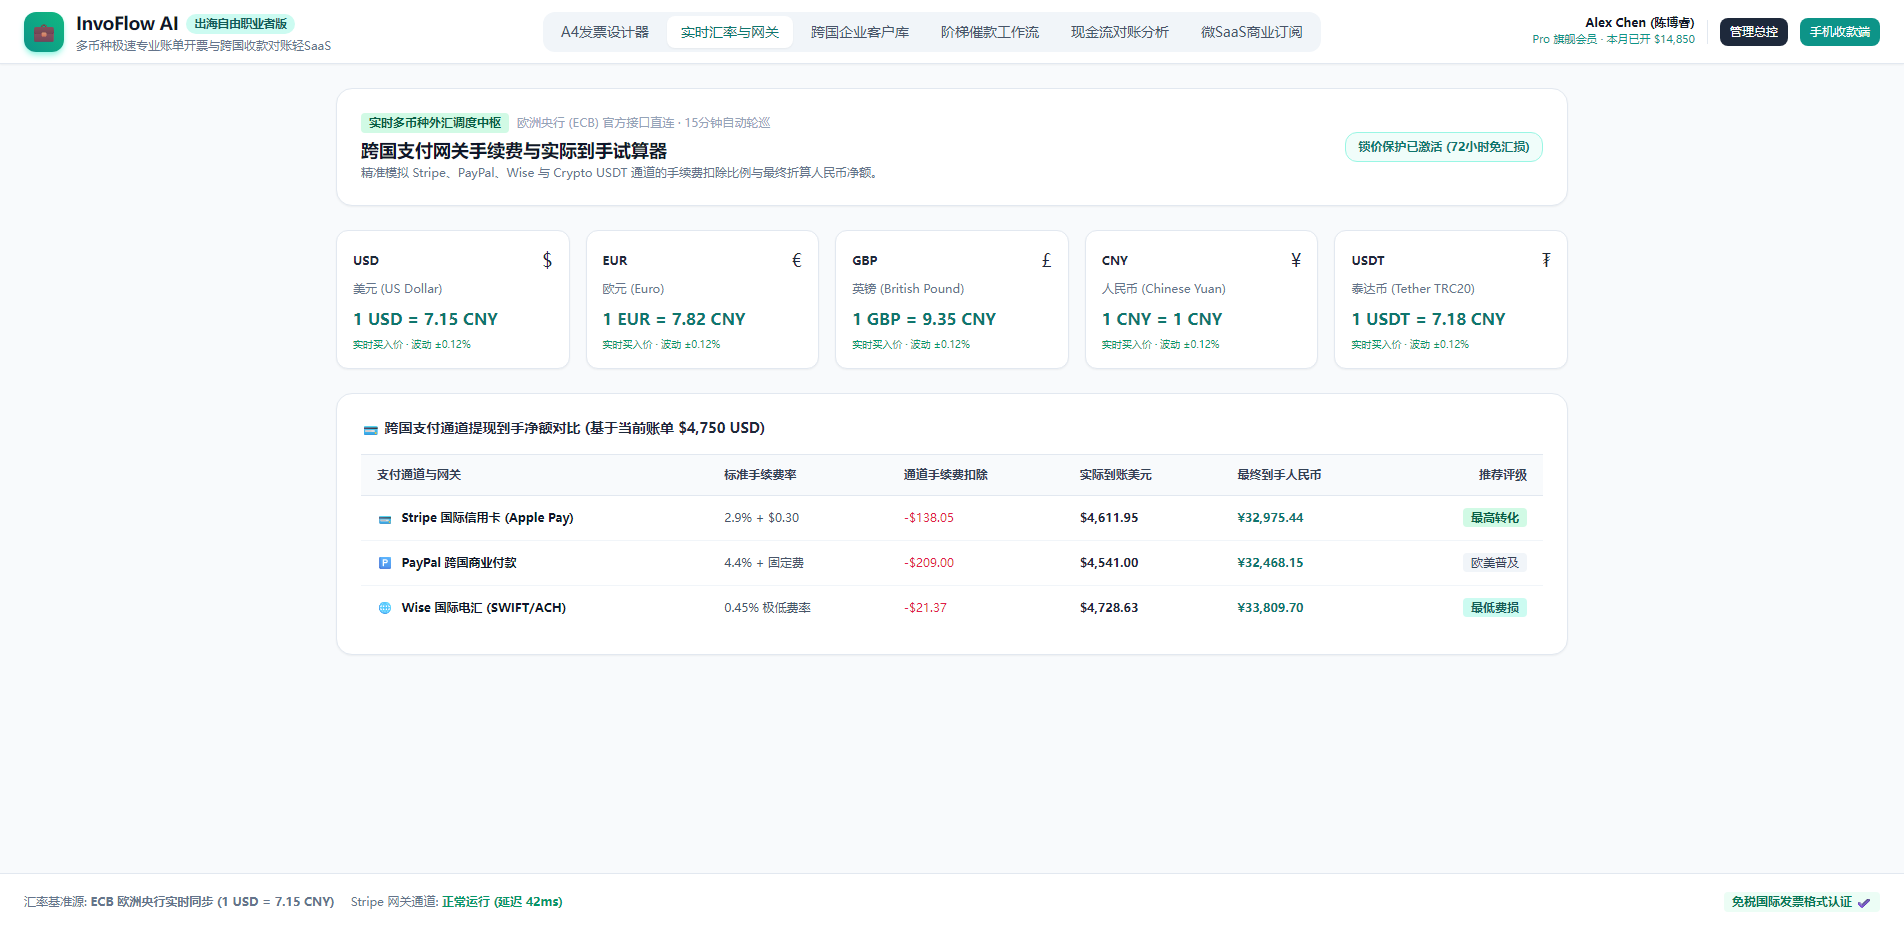Open the 跨国企业客户库 tab
This screenshot has height=929, width=1904.
click(860, 32)
